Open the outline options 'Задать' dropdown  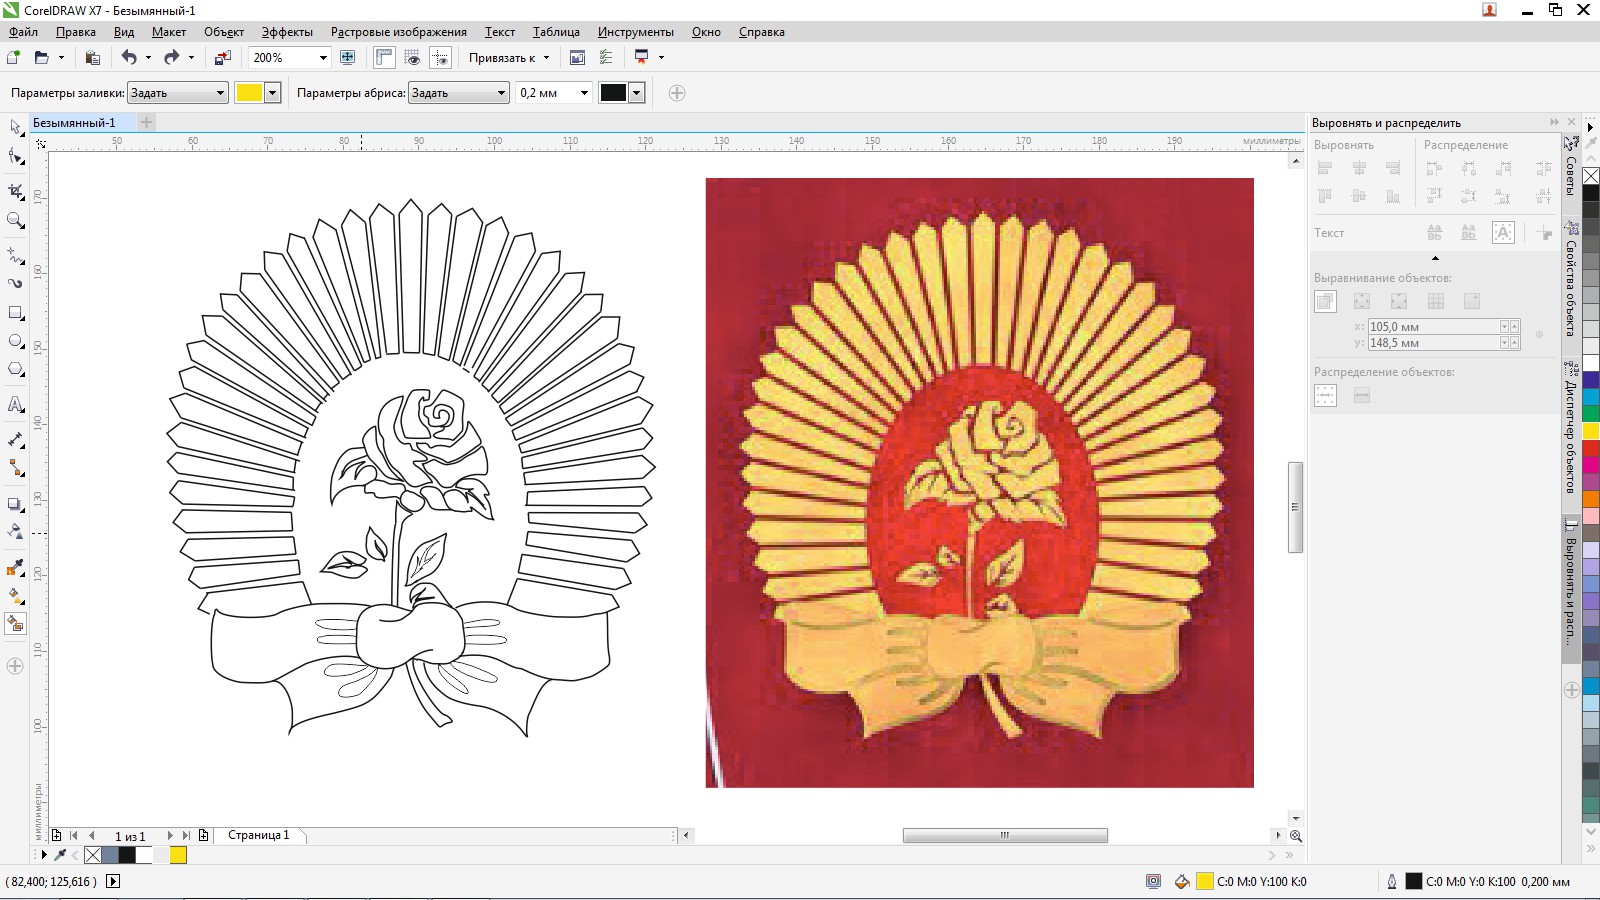tap(459, 93)
